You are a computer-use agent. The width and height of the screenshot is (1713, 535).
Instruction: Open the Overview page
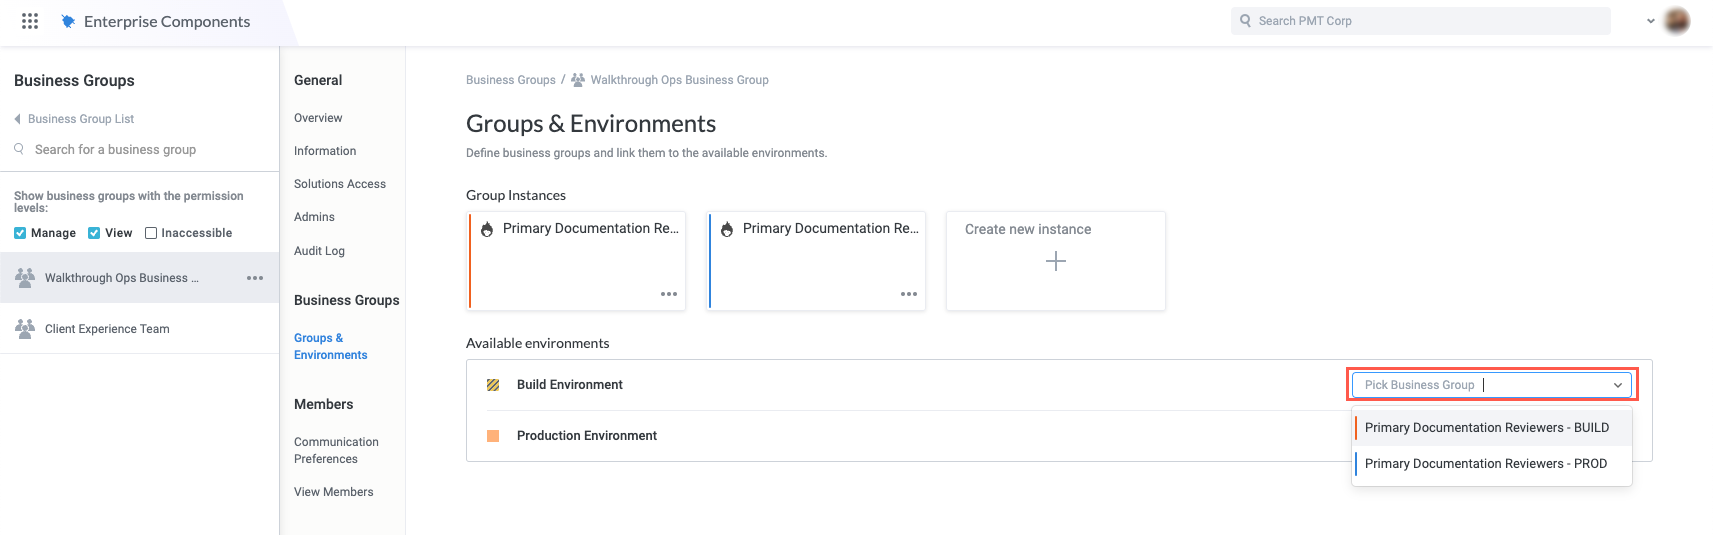coord(318,118)
